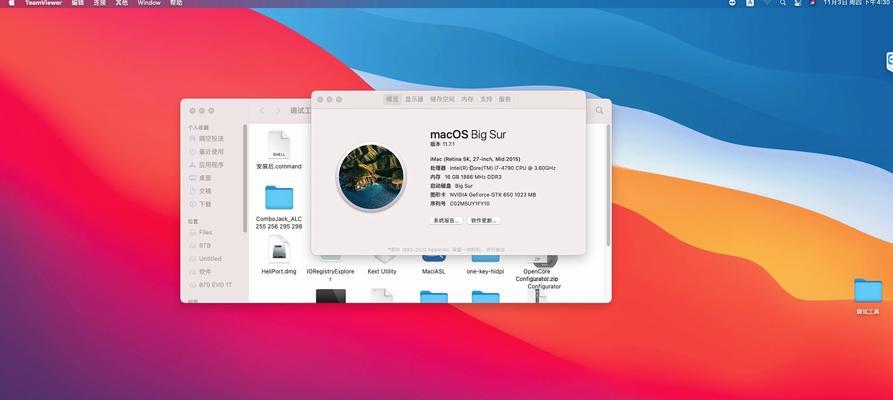Click the input method A icon
Image resolution: width=893 pixels, height=400 pixels.
[750, 3]
